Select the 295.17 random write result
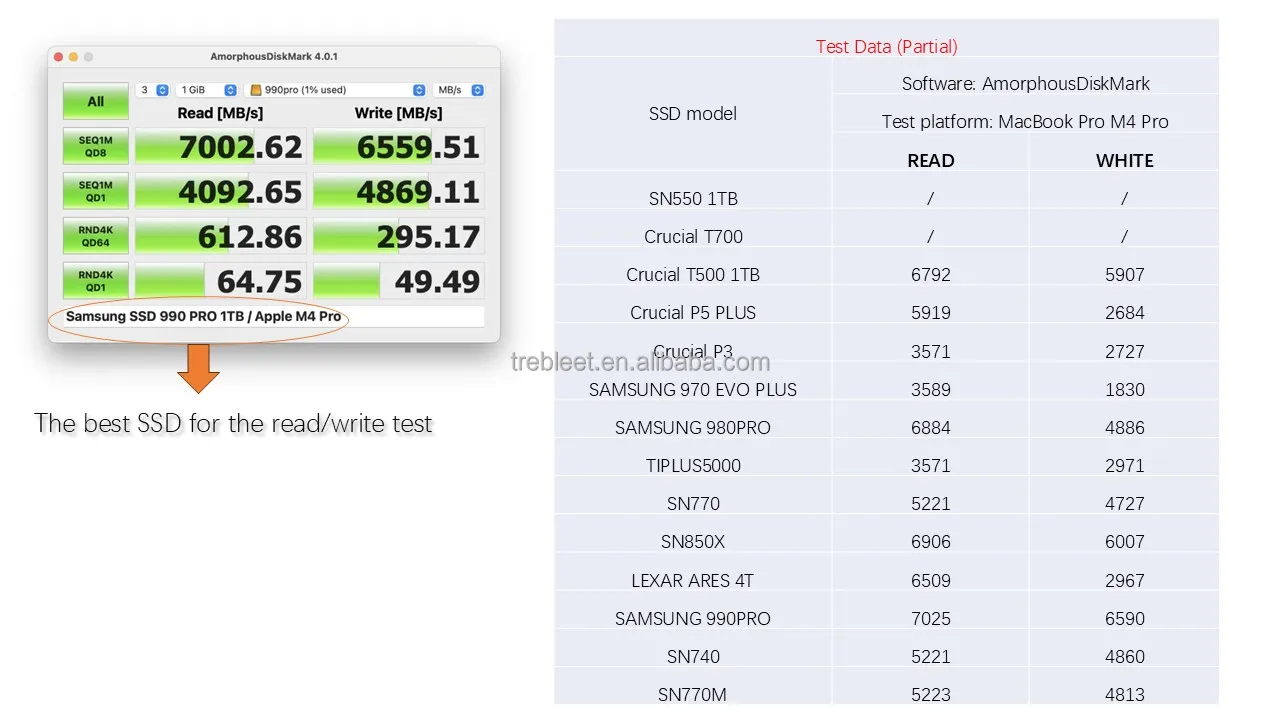The image size is (1280, 720). [x=399, y=236]
